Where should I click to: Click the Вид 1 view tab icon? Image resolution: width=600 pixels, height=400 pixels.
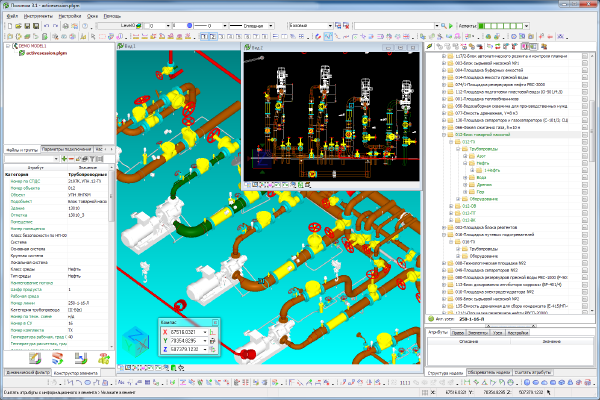click(x=122, y=46)
